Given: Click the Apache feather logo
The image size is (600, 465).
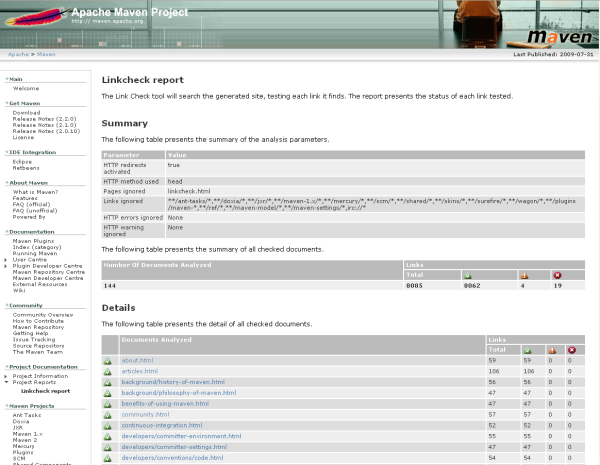Looking at the screenshot, I should click(33, 20).
